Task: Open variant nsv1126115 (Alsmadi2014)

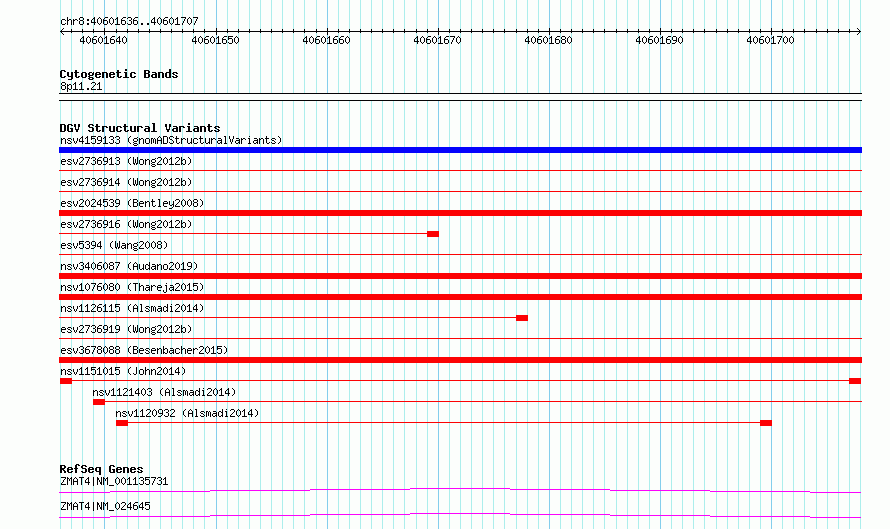Action: [x=132, y=308]
